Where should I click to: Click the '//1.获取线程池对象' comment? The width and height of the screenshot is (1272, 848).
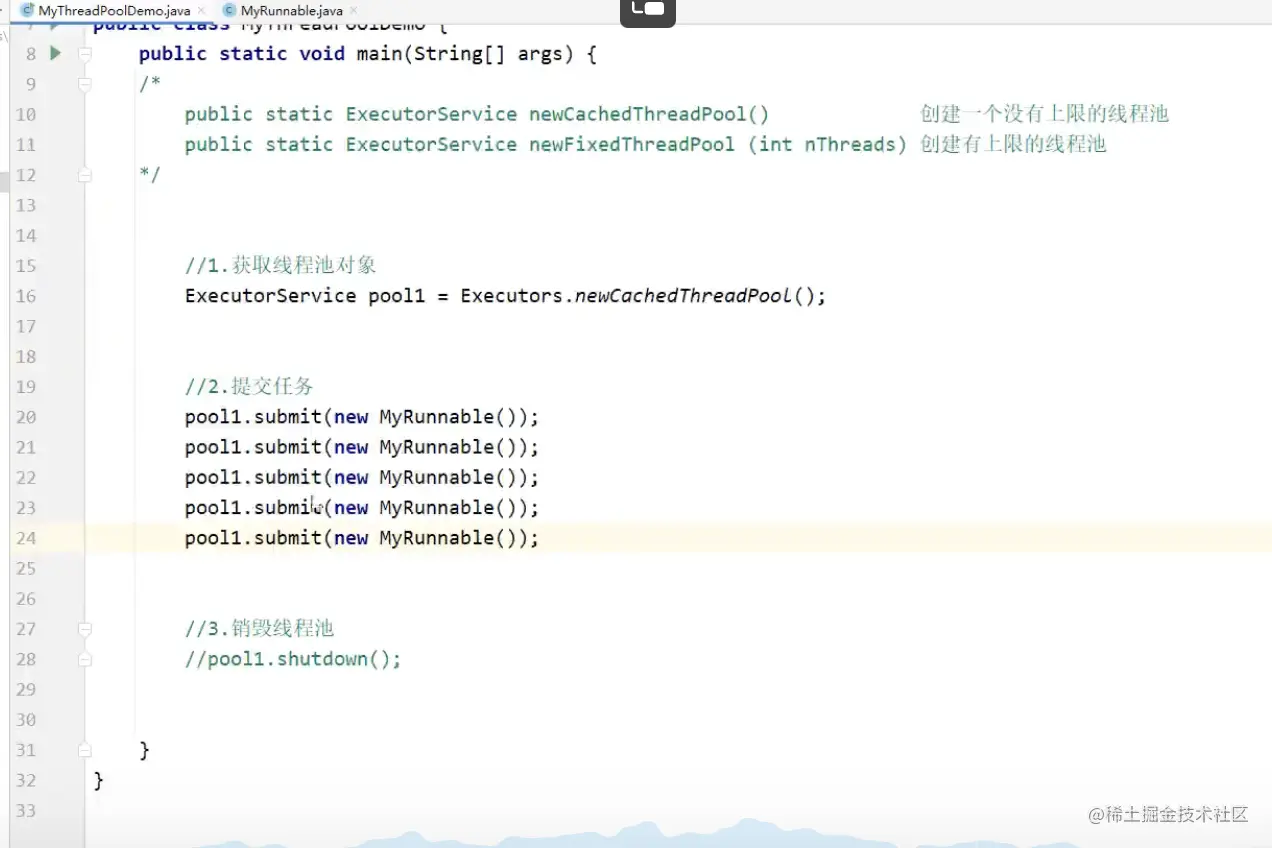coord(281,265)
